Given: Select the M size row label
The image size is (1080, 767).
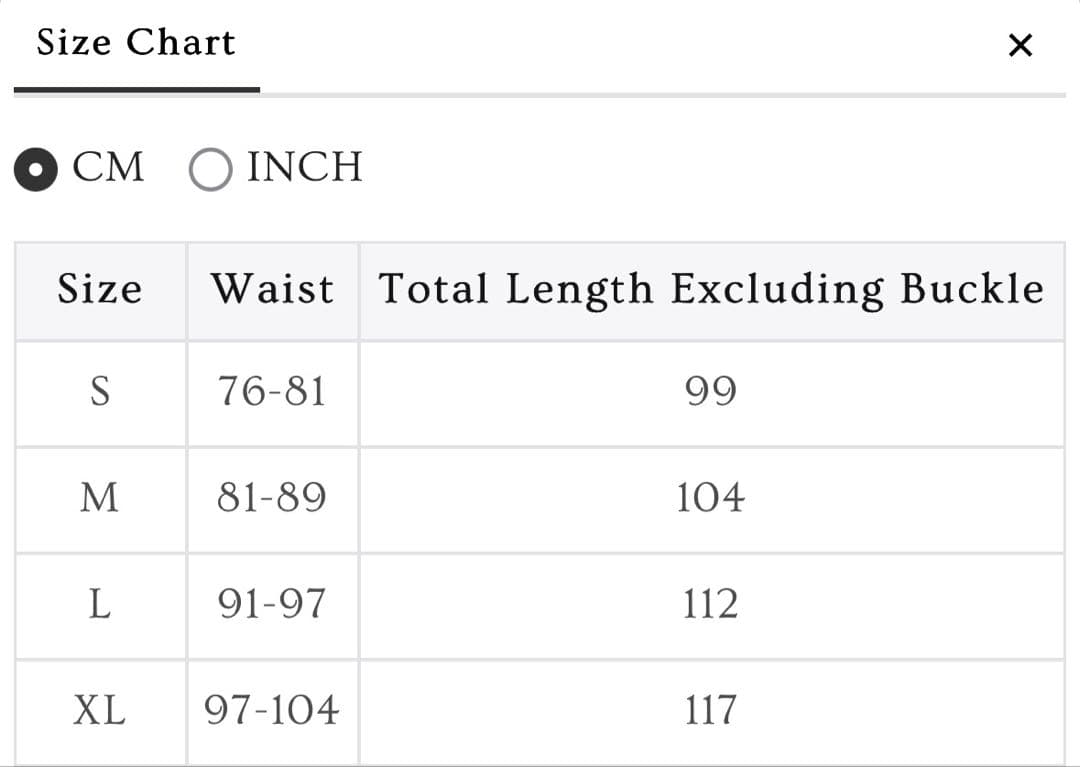Looking at the screenshot, I should [100, 497].
